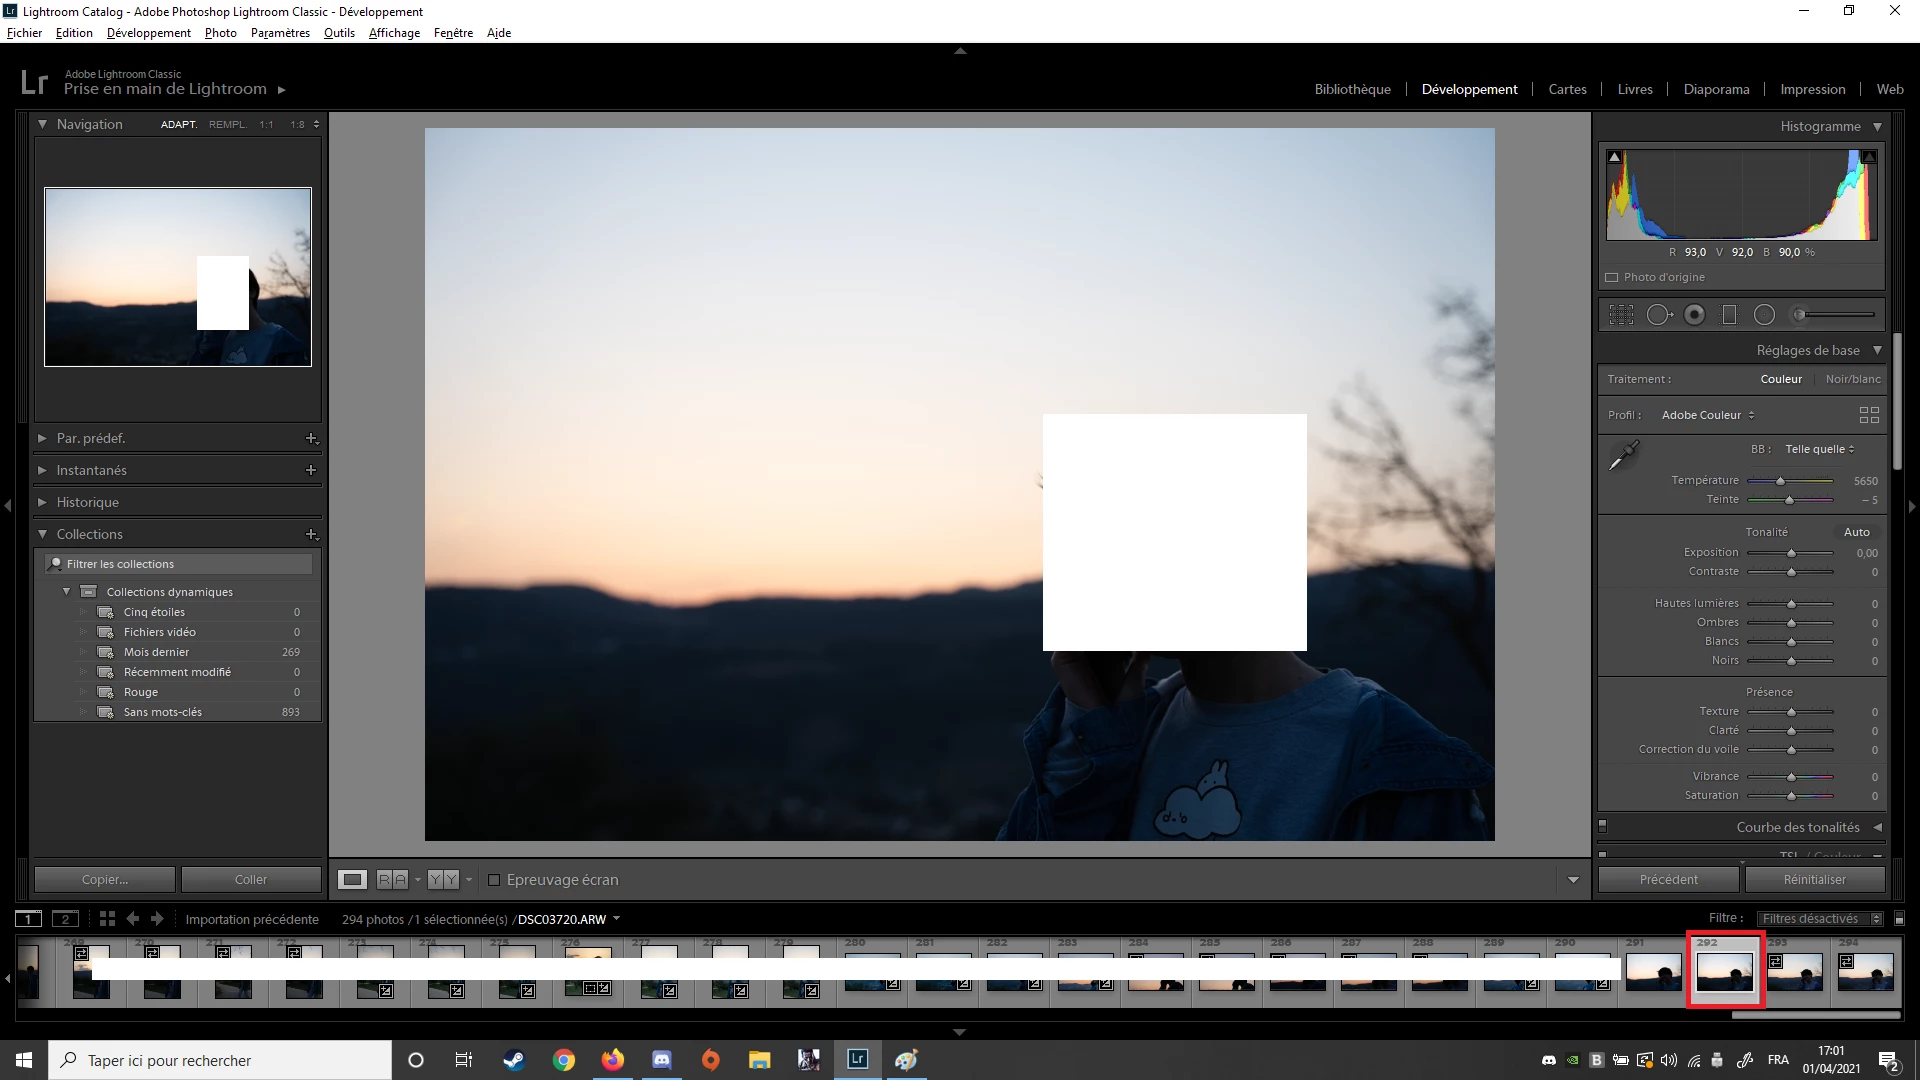Enable the Epreuvage écran checkbox
The image size is (1920, 1080).
click(494, 880)
